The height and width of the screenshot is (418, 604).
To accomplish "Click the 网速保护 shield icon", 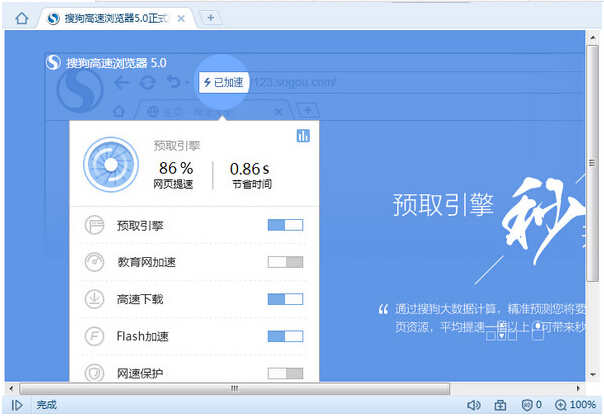I will tap(94, 373).
